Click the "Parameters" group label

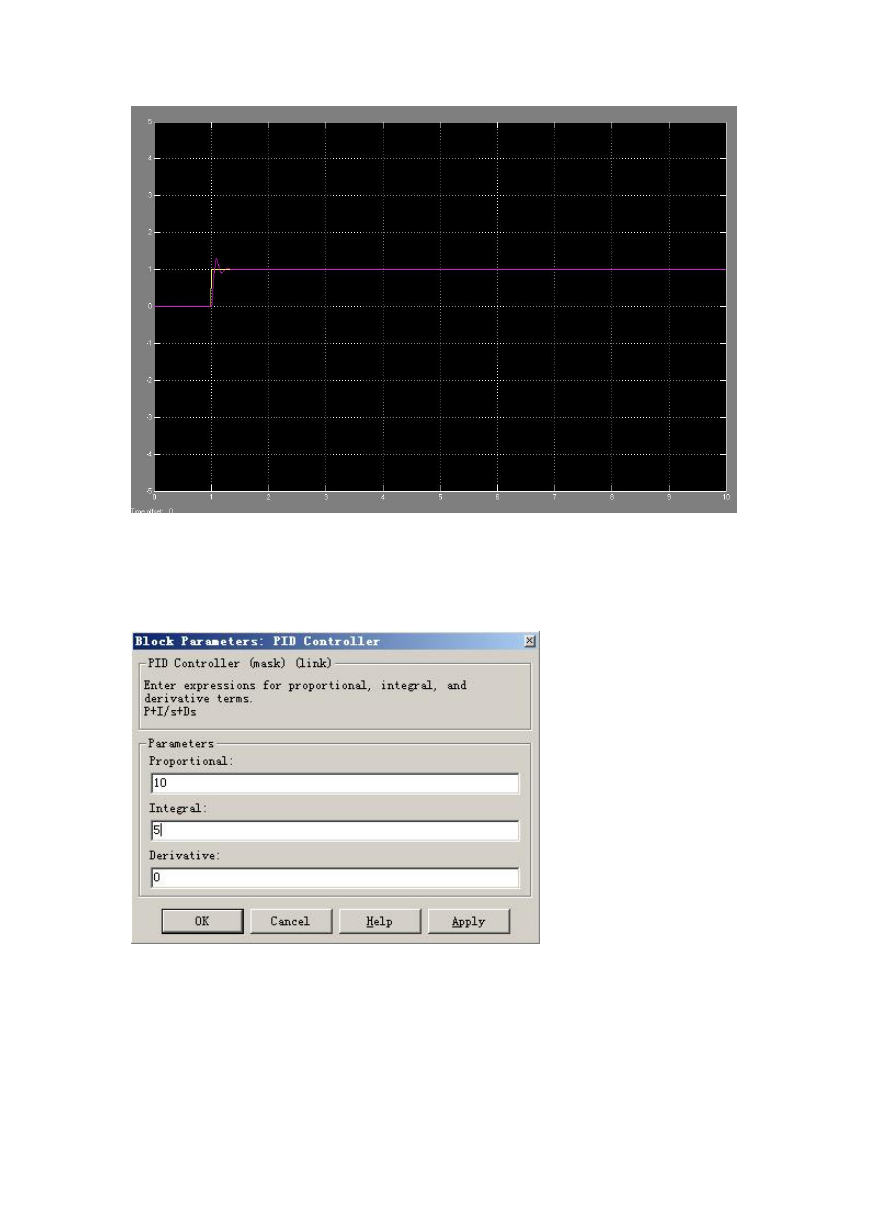[x=180, y=743]
